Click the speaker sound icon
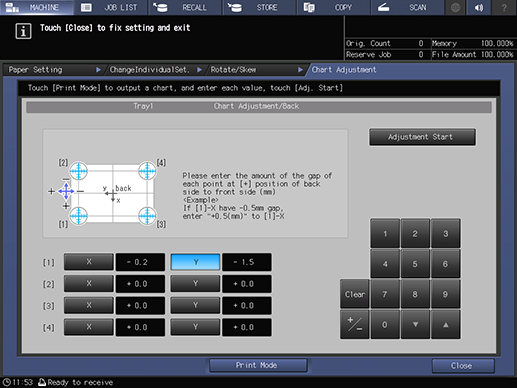 479,7
